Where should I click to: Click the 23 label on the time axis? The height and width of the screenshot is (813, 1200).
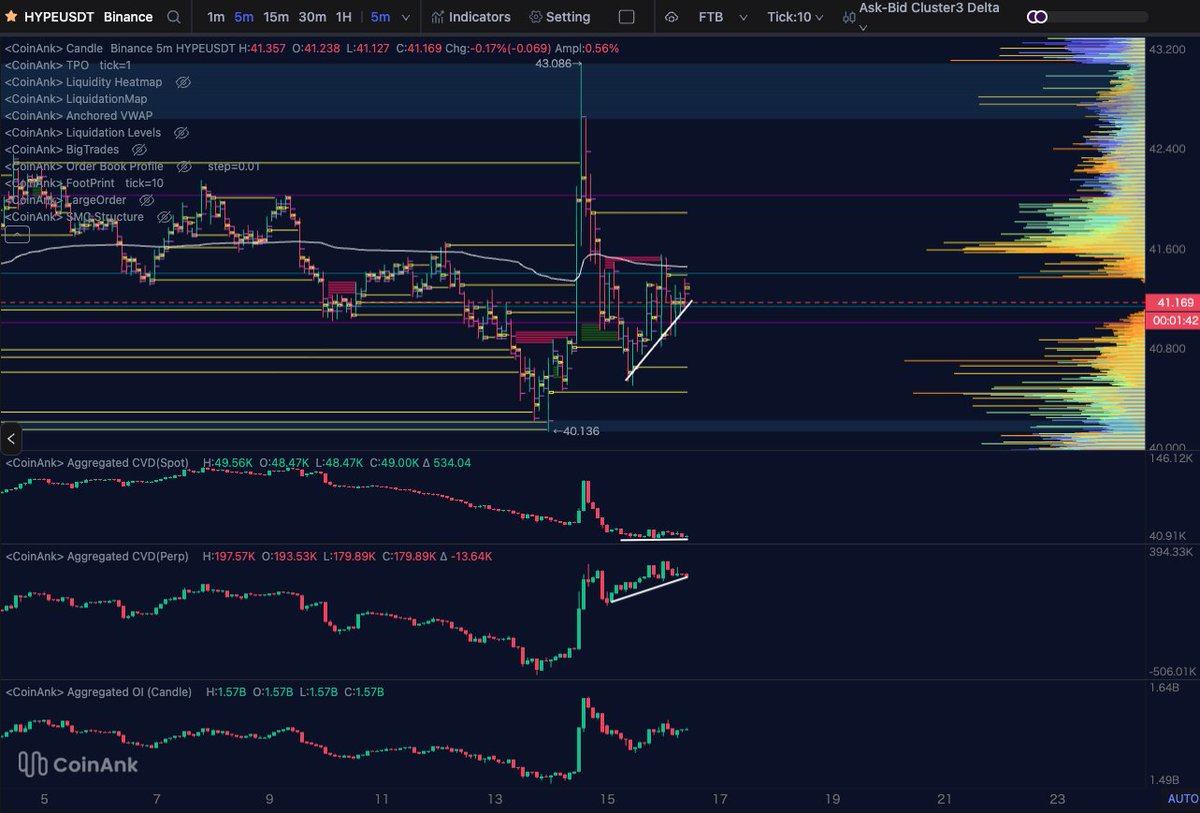tap(1057, 799)
